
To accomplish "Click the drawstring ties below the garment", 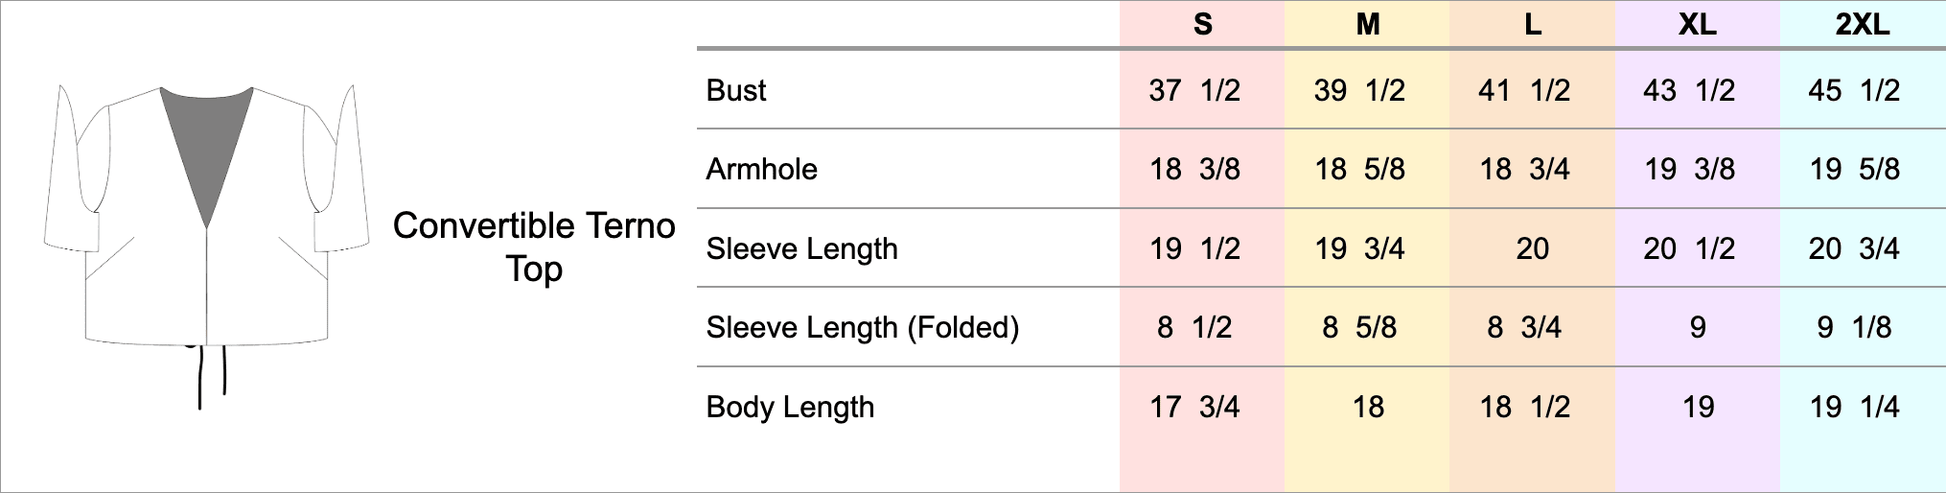I will [x=212, y=375].
